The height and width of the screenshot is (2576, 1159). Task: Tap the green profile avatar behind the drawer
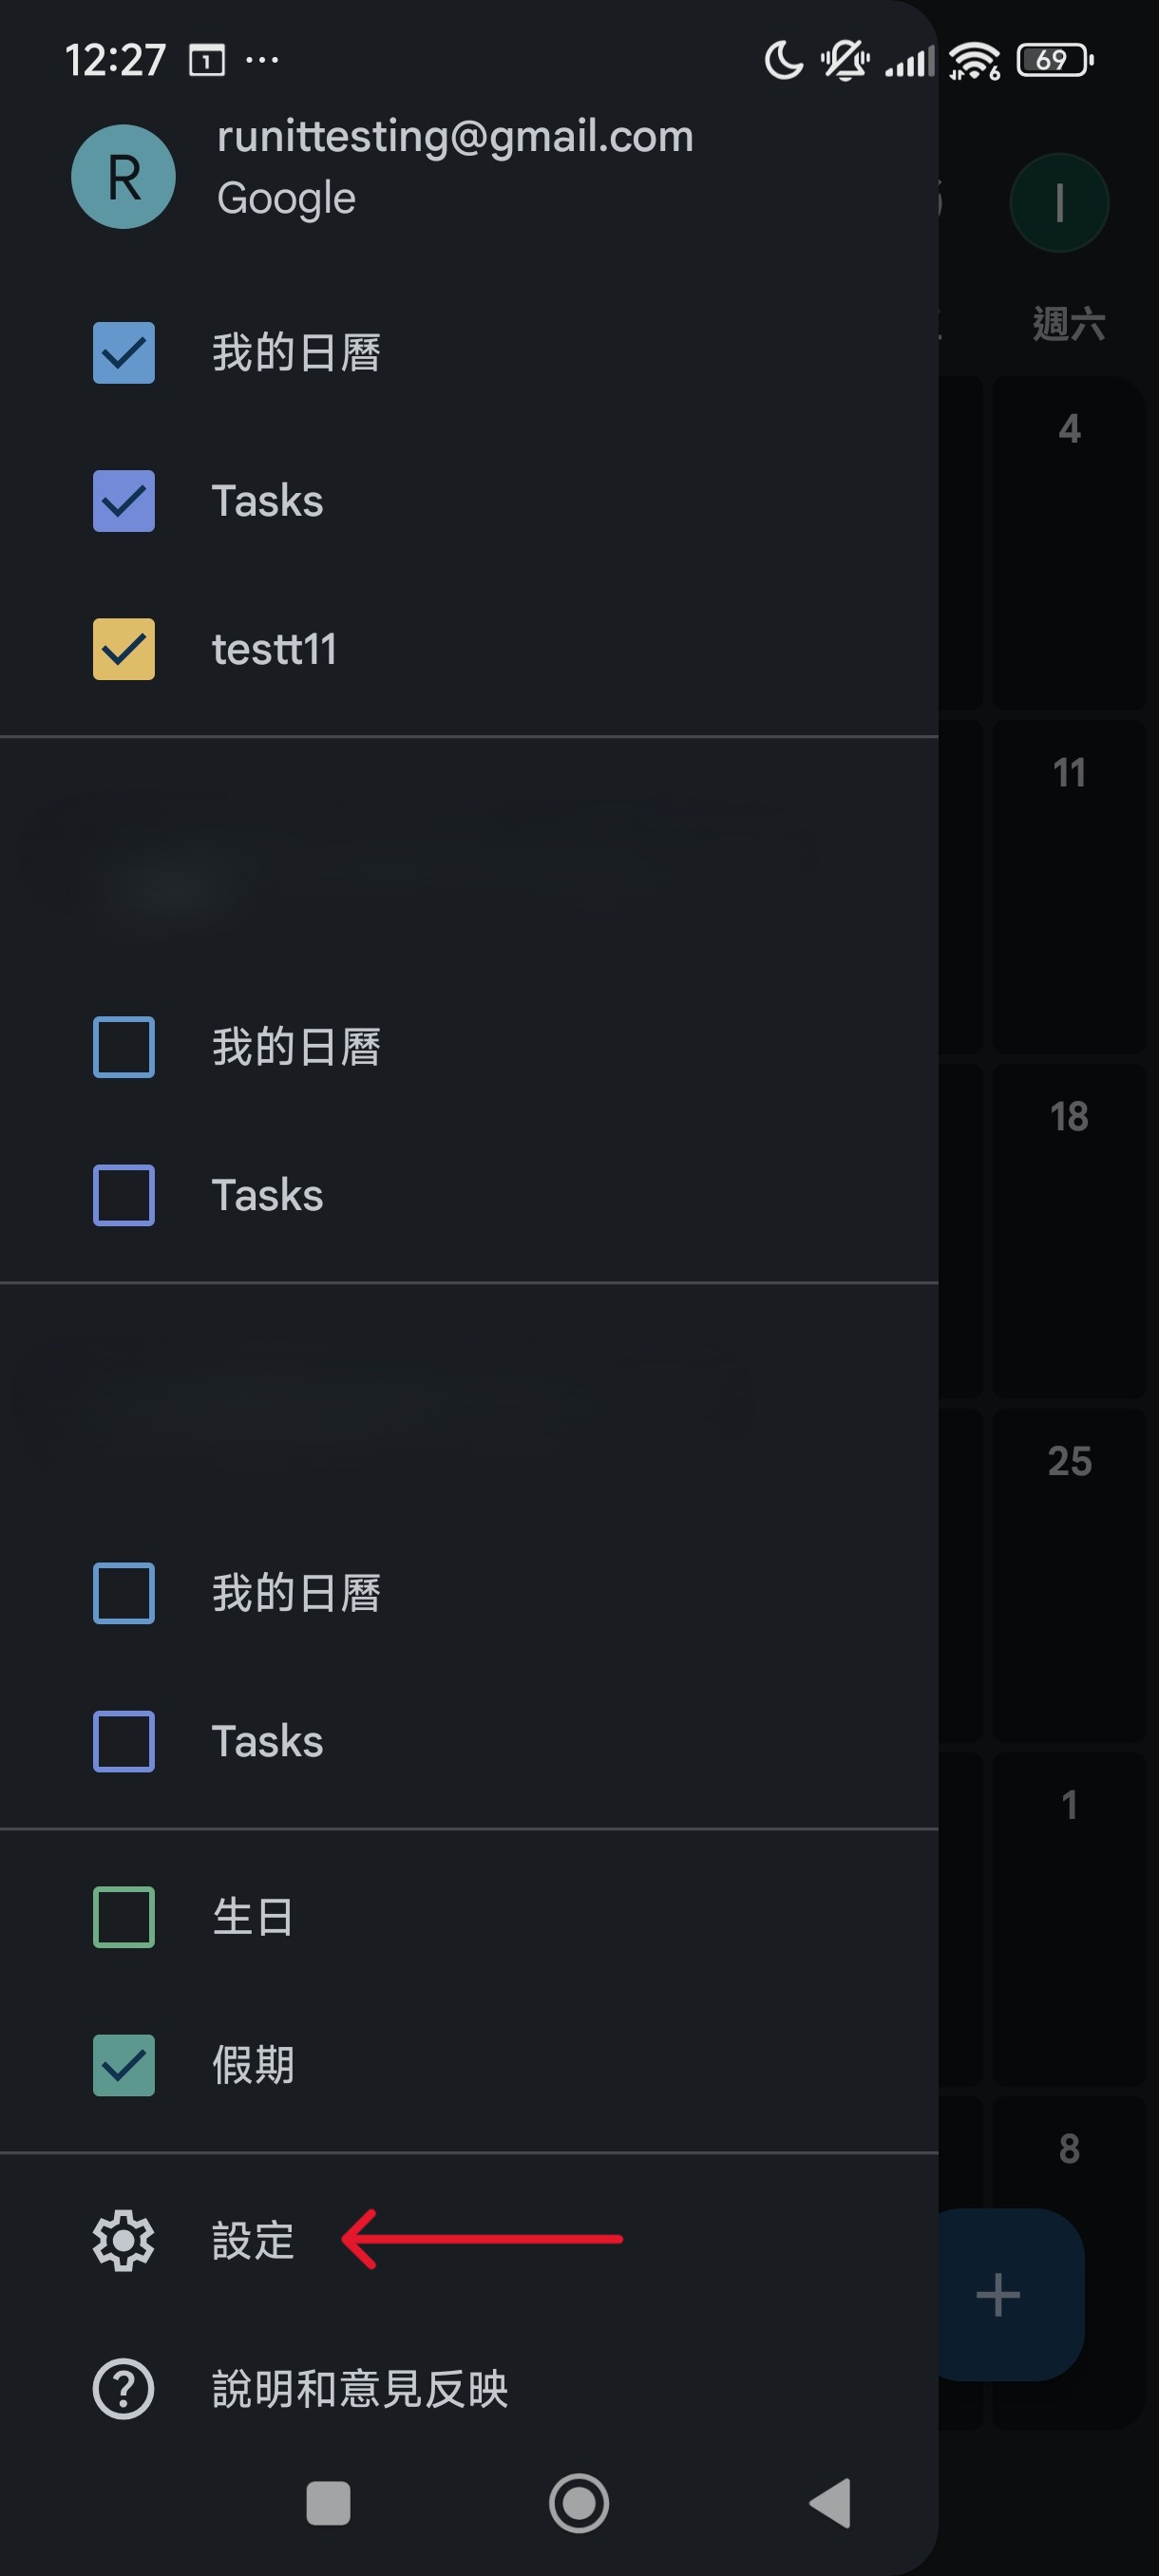1059,203
